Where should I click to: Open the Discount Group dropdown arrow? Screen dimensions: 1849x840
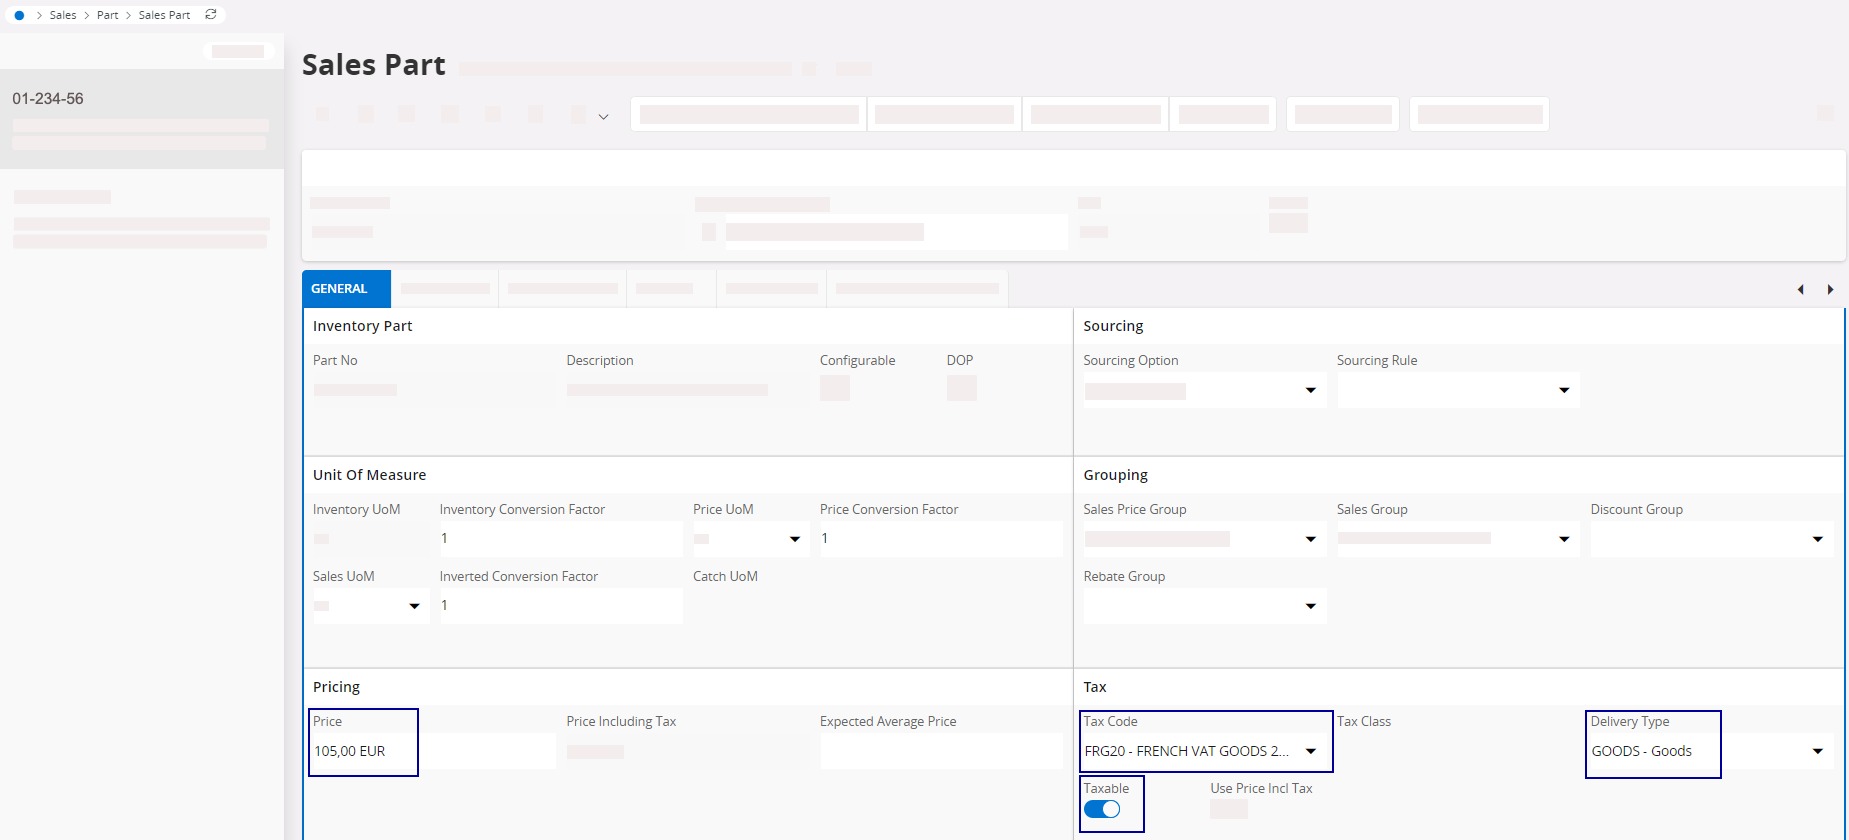[1817, 539]
